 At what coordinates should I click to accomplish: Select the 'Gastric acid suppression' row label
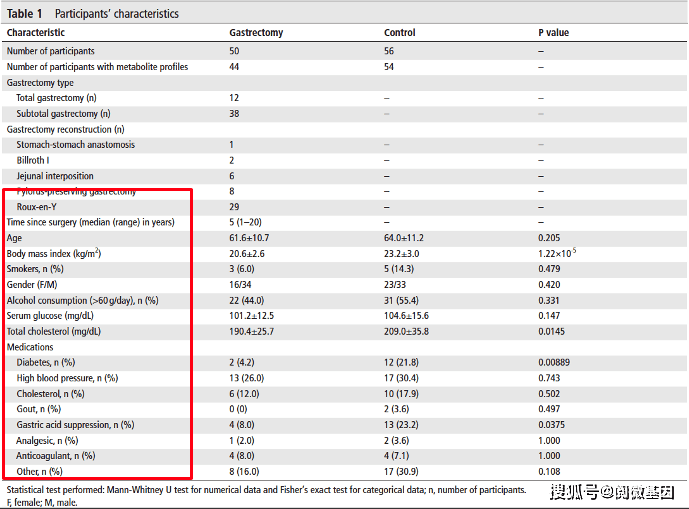tap(75, 425)
